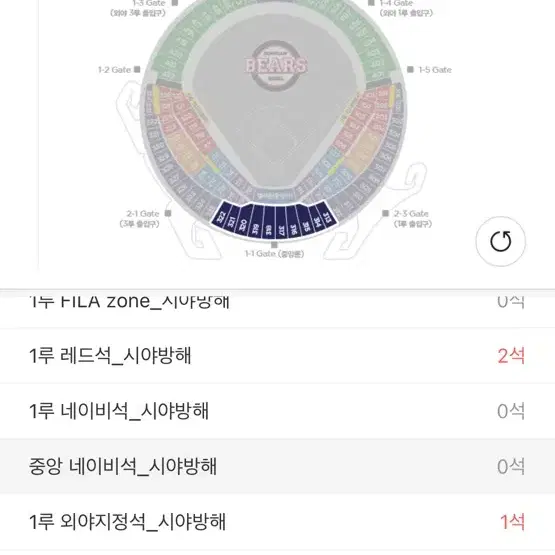Image resolution: width=555 pixels, height=555 pixels.
Task: Select the 1루 FILA zone_시야방해 row
Action: click(278, 310)
